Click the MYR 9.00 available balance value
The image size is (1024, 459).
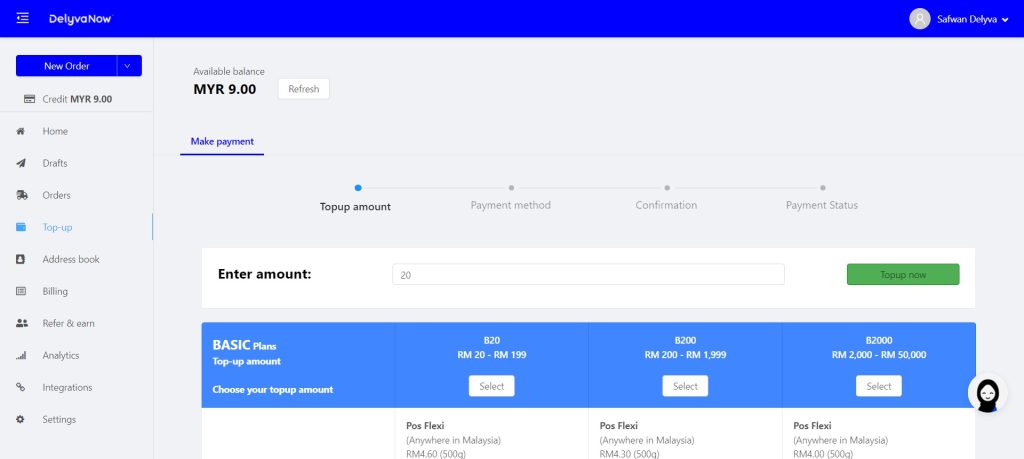click(x=225, y=89)
